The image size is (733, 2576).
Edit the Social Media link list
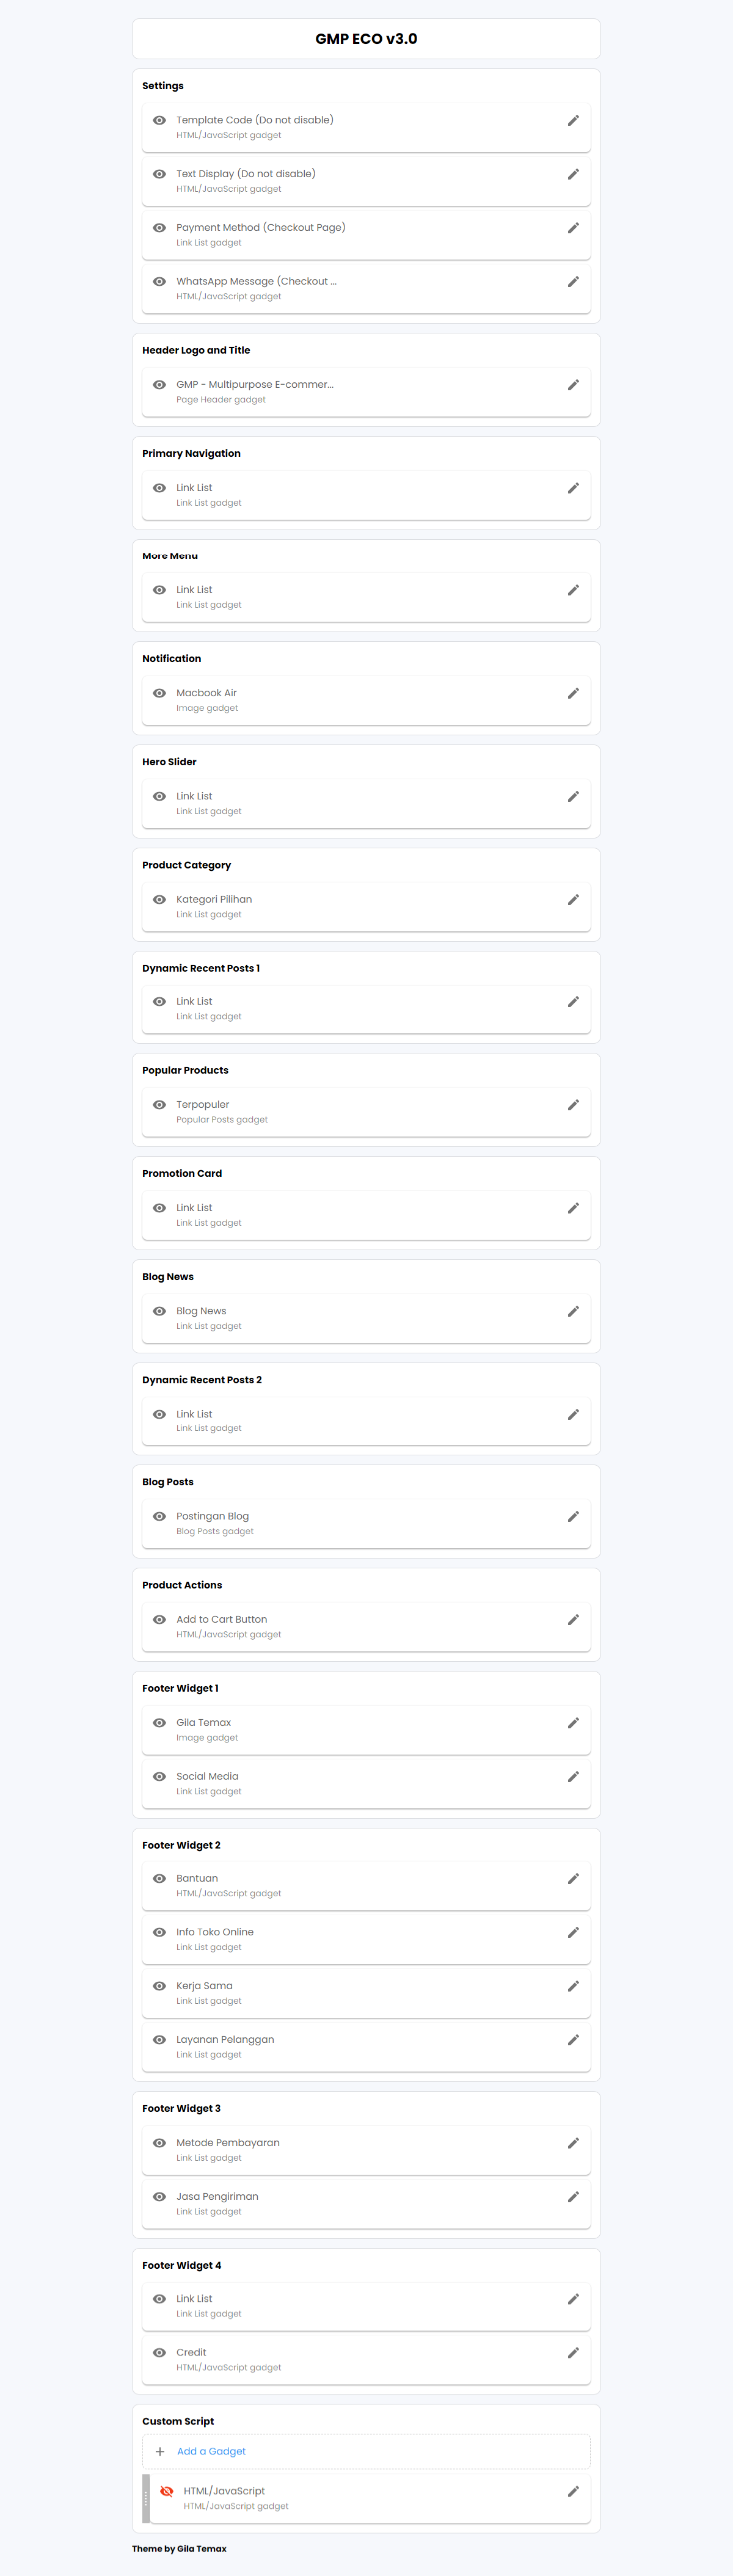pyautogui.click(x=573, y=1777)
